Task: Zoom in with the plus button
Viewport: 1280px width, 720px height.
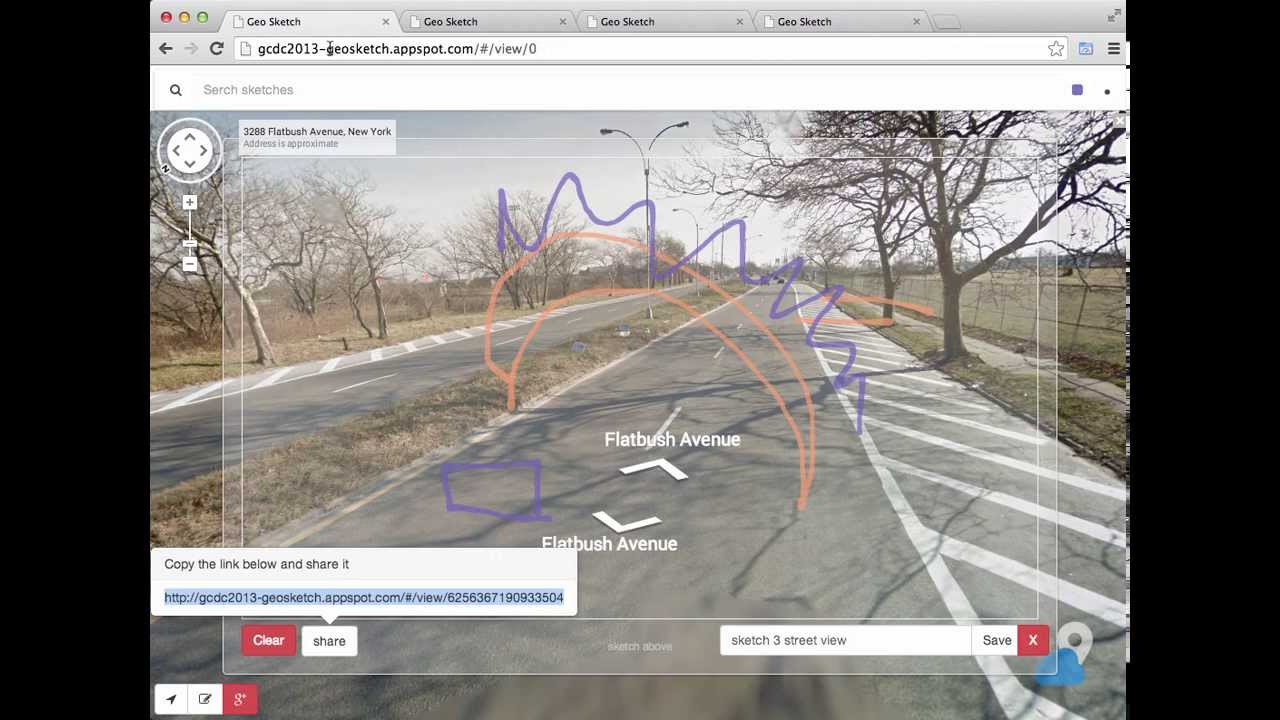Action: [189, 202]
